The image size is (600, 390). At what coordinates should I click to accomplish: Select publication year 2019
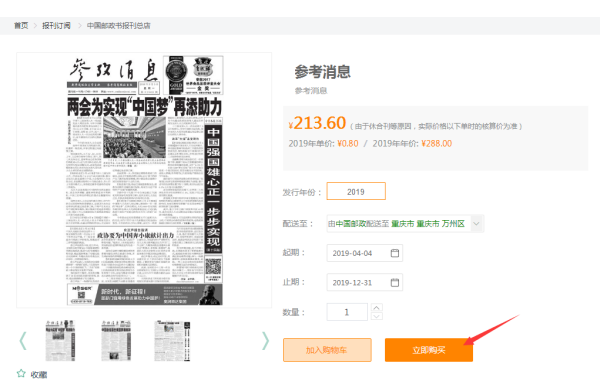(x=356, y=191)
